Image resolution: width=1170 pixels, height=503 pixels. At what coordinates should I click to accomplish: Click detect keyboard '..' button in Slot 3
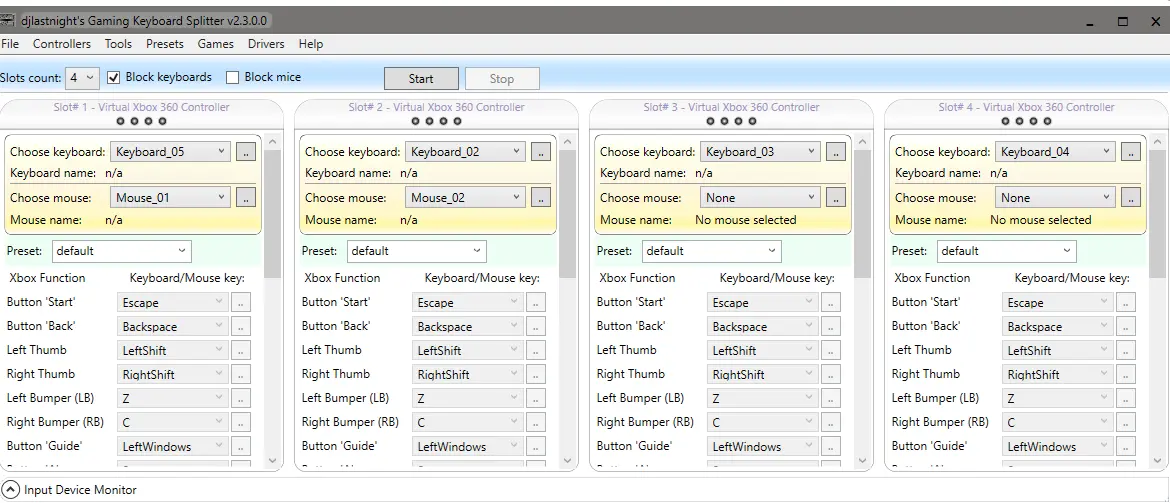point(836,151)
